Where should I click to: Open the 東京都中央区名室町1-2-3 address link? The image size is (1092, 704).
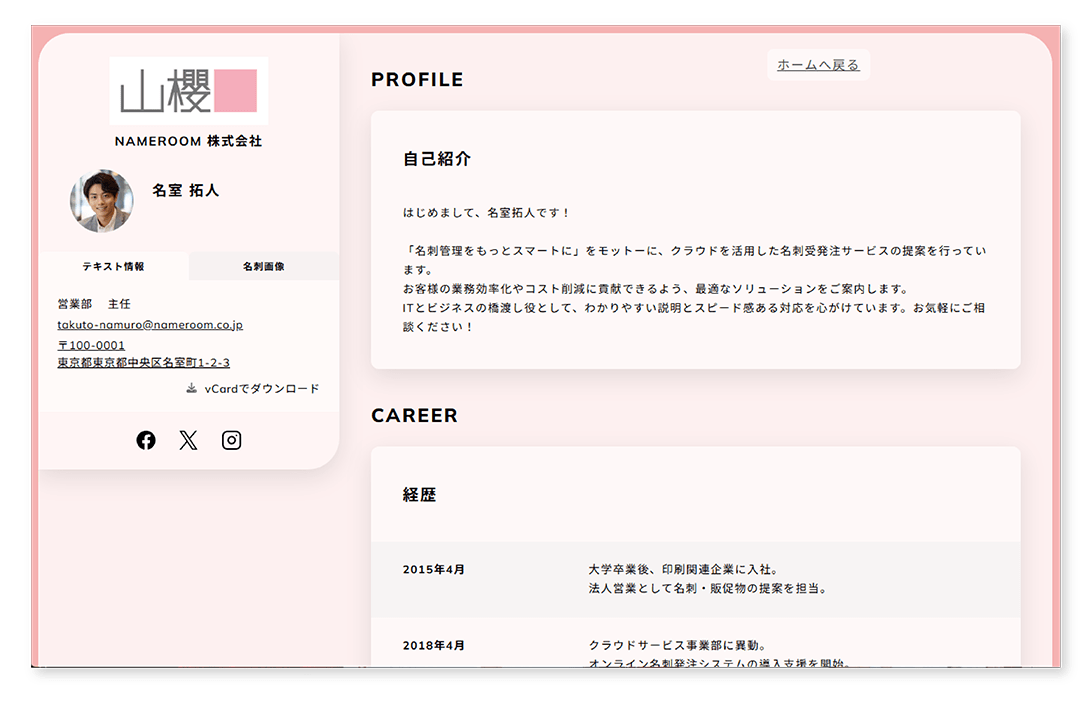click(145, 362)
